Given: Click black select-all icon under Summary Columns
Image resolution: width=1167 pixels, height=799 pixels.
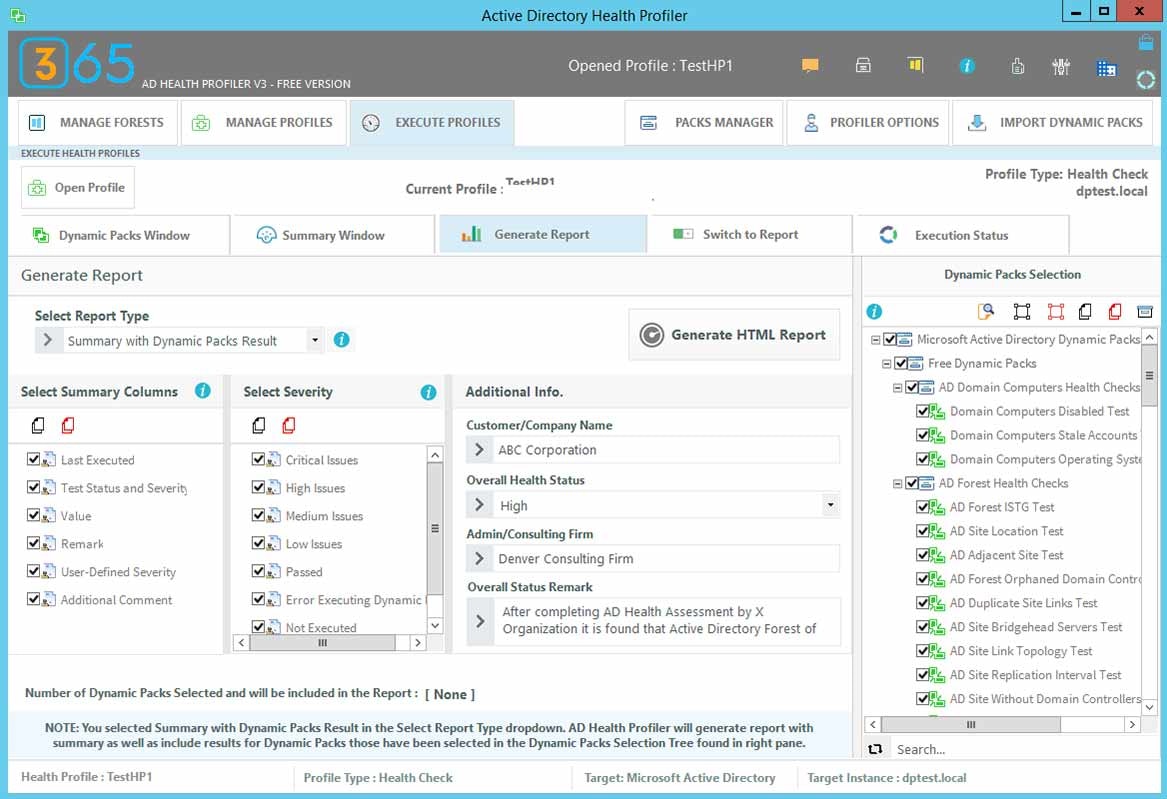Looking at the screenshot, I should click(x=38, y=425).
